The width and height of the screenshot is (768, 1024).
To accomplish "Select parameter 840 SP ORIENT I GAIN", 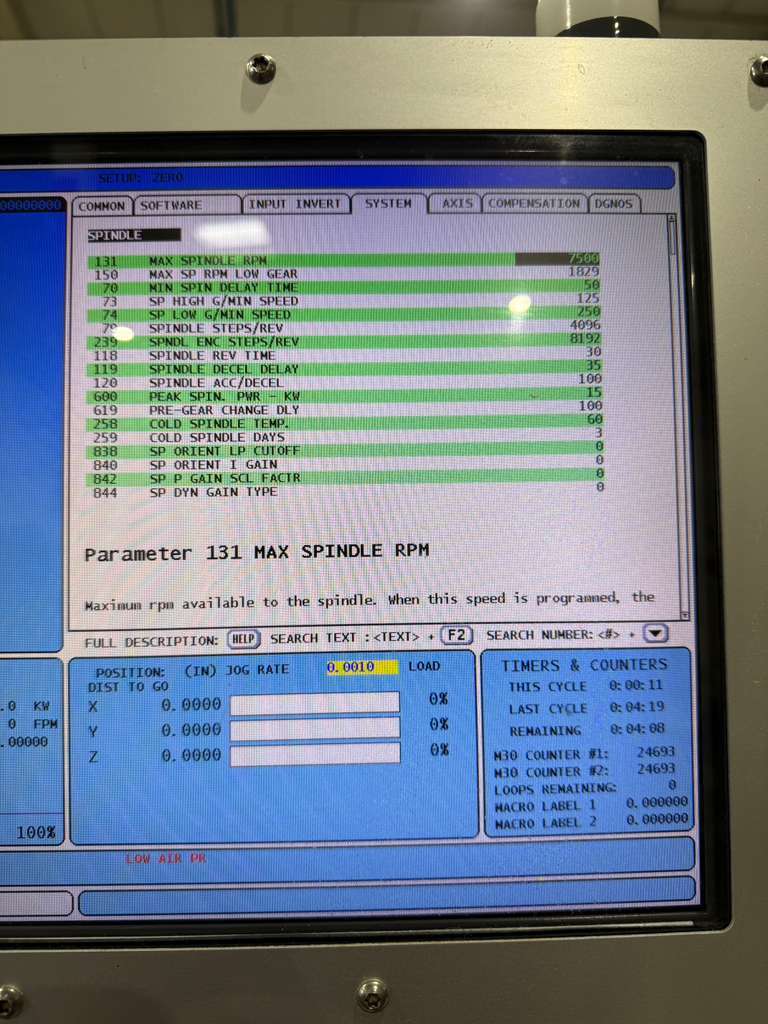I will click(x=344, y=464).
